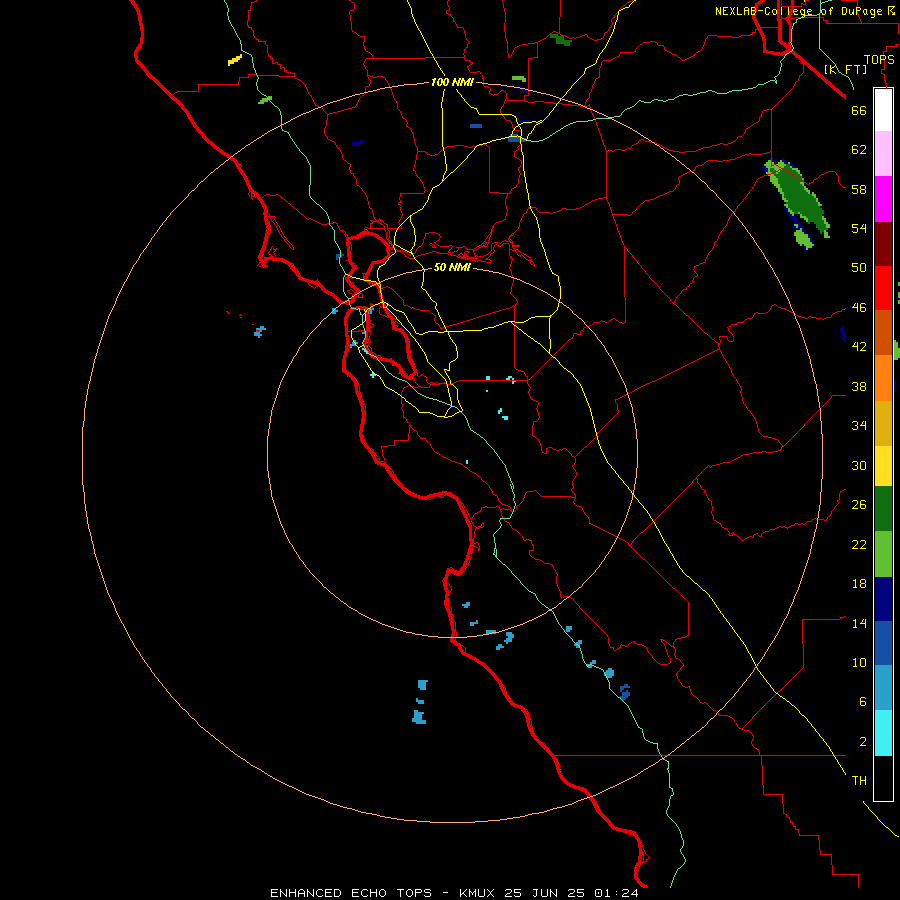
Task: Click the NEXLAB-College of DuPage credit text
Action: (798, 11)
